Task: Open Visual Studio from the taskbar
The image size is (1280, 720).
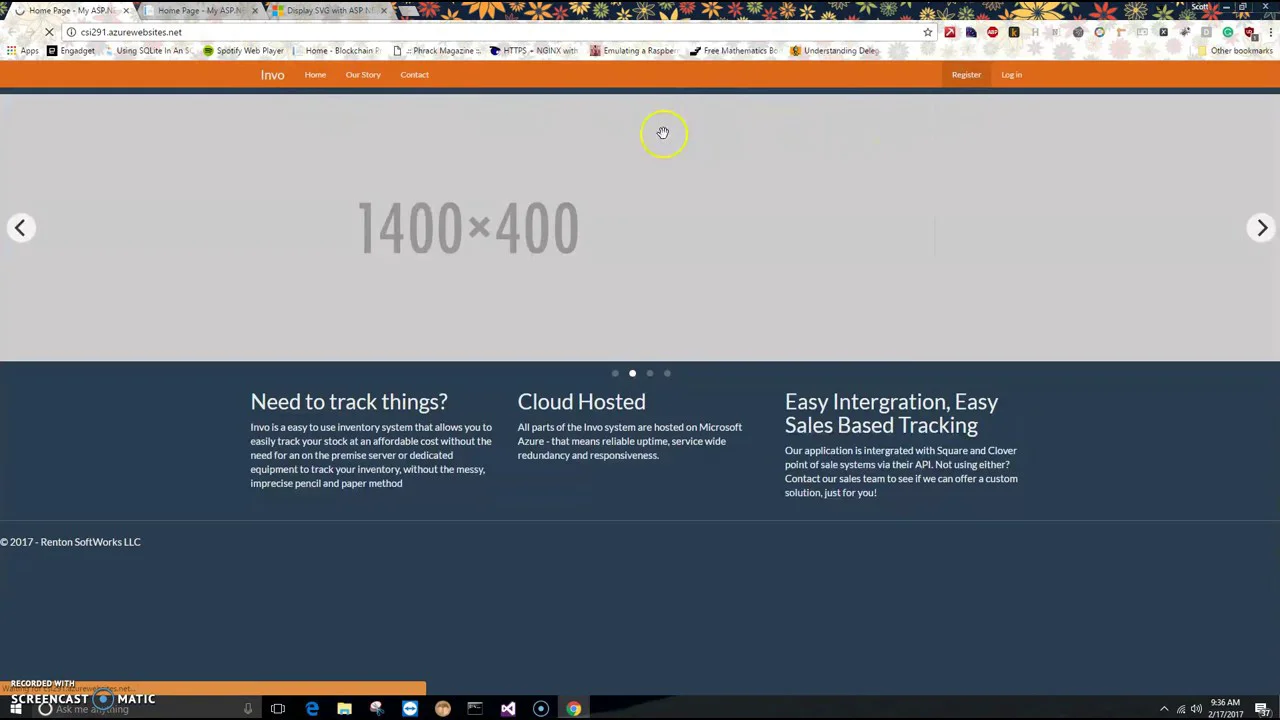Action: 508,709
